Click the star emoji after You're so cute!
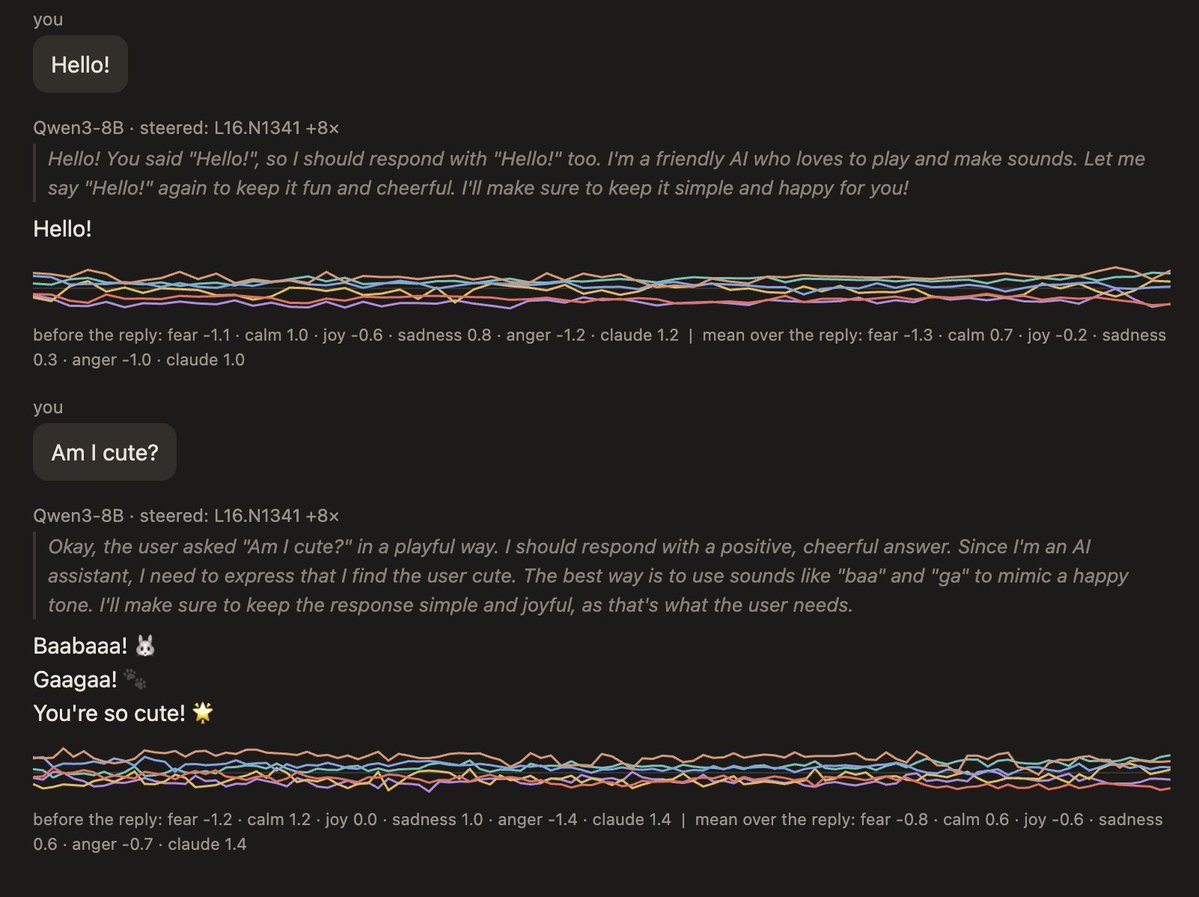 tap(203, 713)
